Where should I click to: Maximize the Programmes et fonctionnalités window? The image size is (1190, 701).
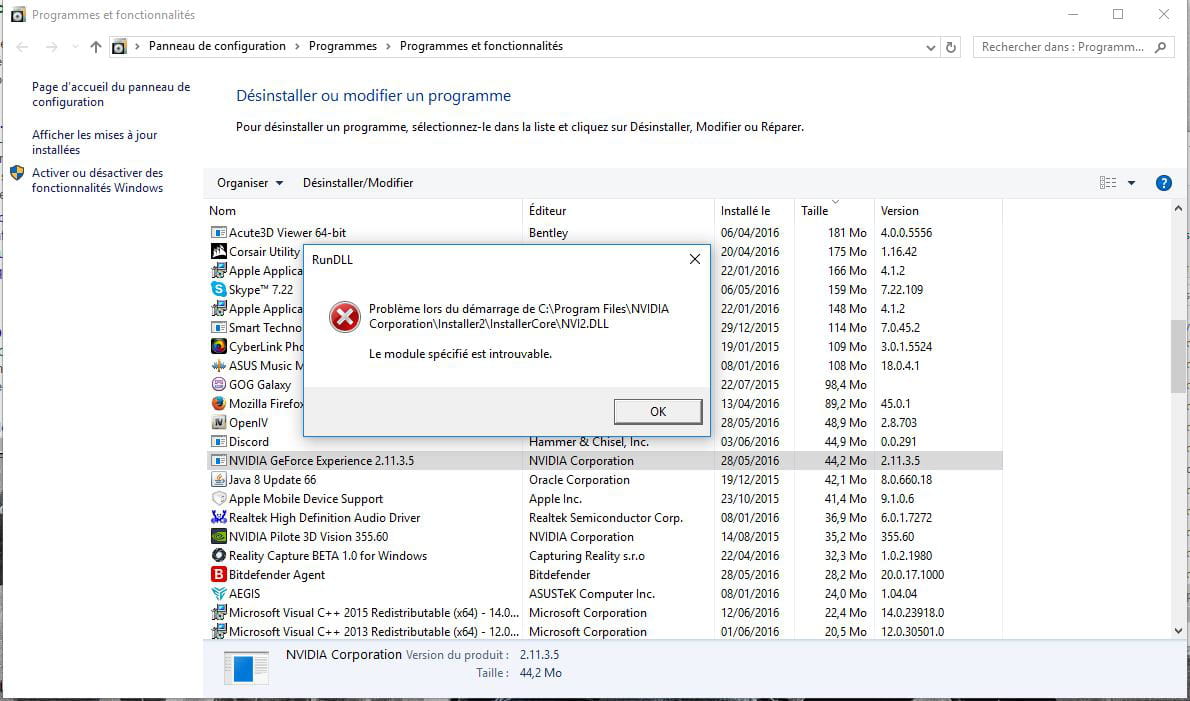coord(1118,14)
